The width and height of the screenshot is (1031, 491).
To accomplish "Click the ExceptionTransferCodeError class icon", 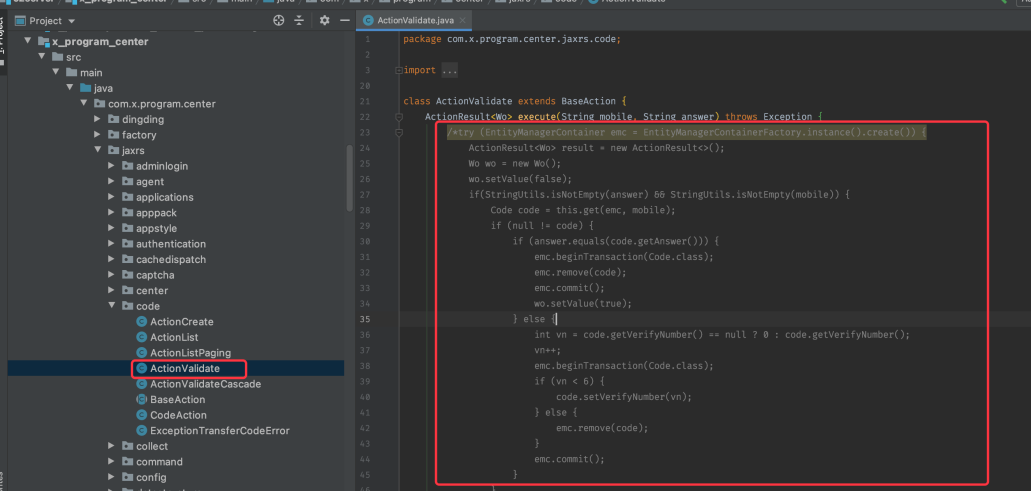I will point(141,431).
